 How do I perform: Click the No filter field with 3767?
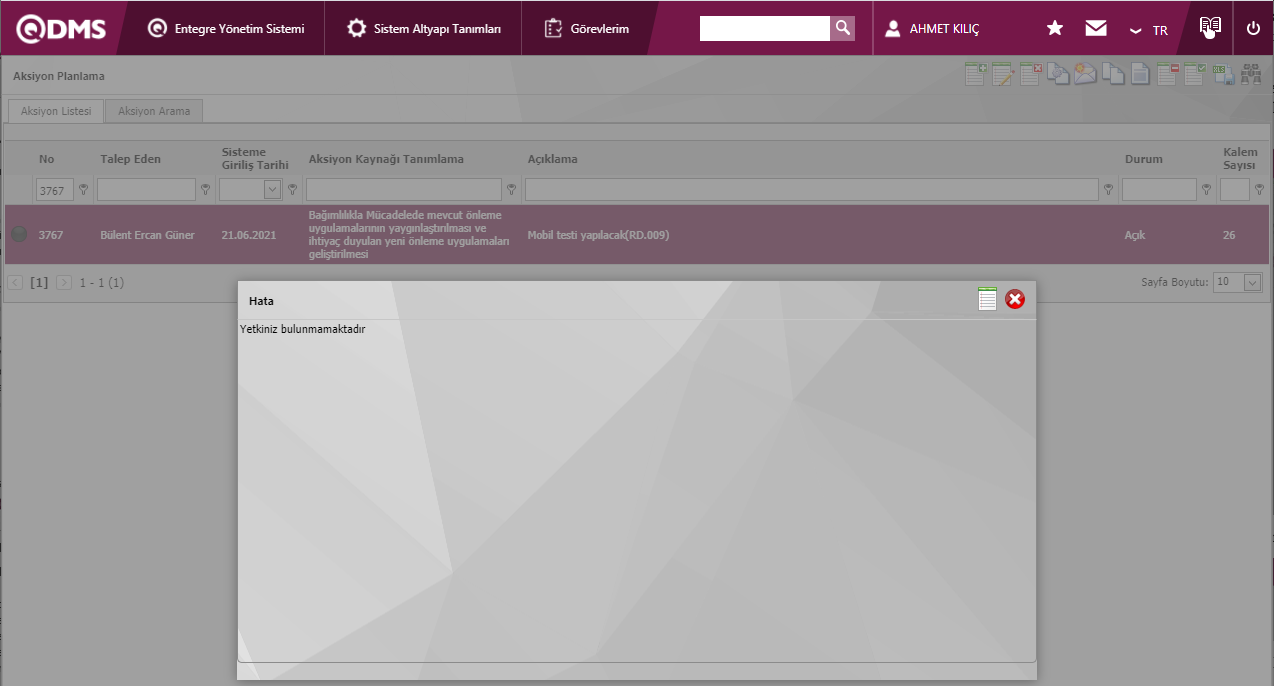point(55,189)
